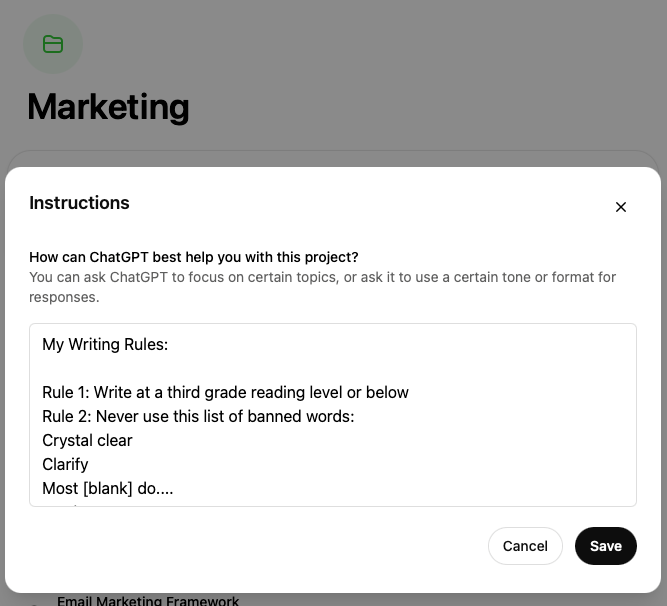Image resolution: width=667 pixels, height=606 pixels.
Task: Click the 'How can ChatGPT best help you' label
Action: pos(194,257)
